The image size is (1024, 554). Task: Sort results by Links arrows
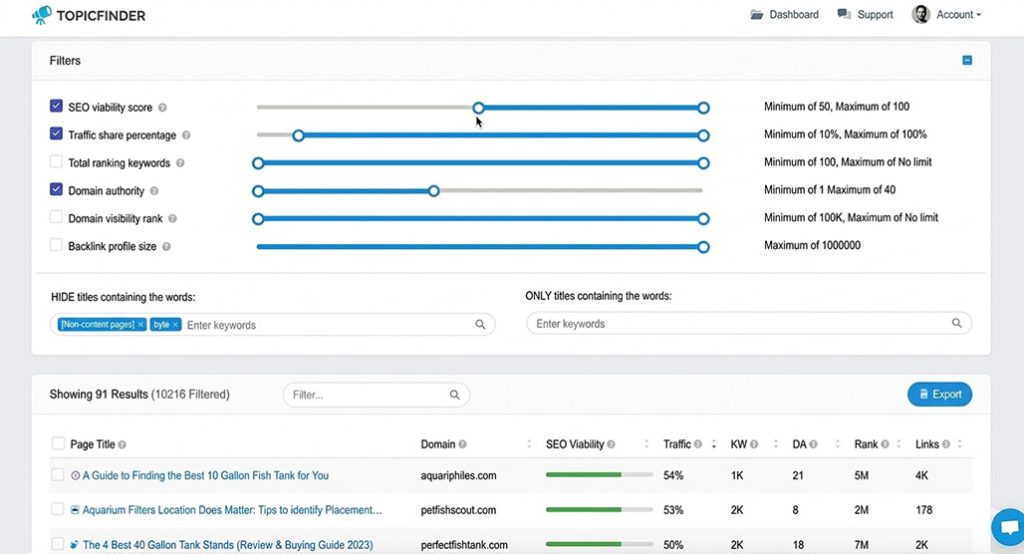point(960,444)
